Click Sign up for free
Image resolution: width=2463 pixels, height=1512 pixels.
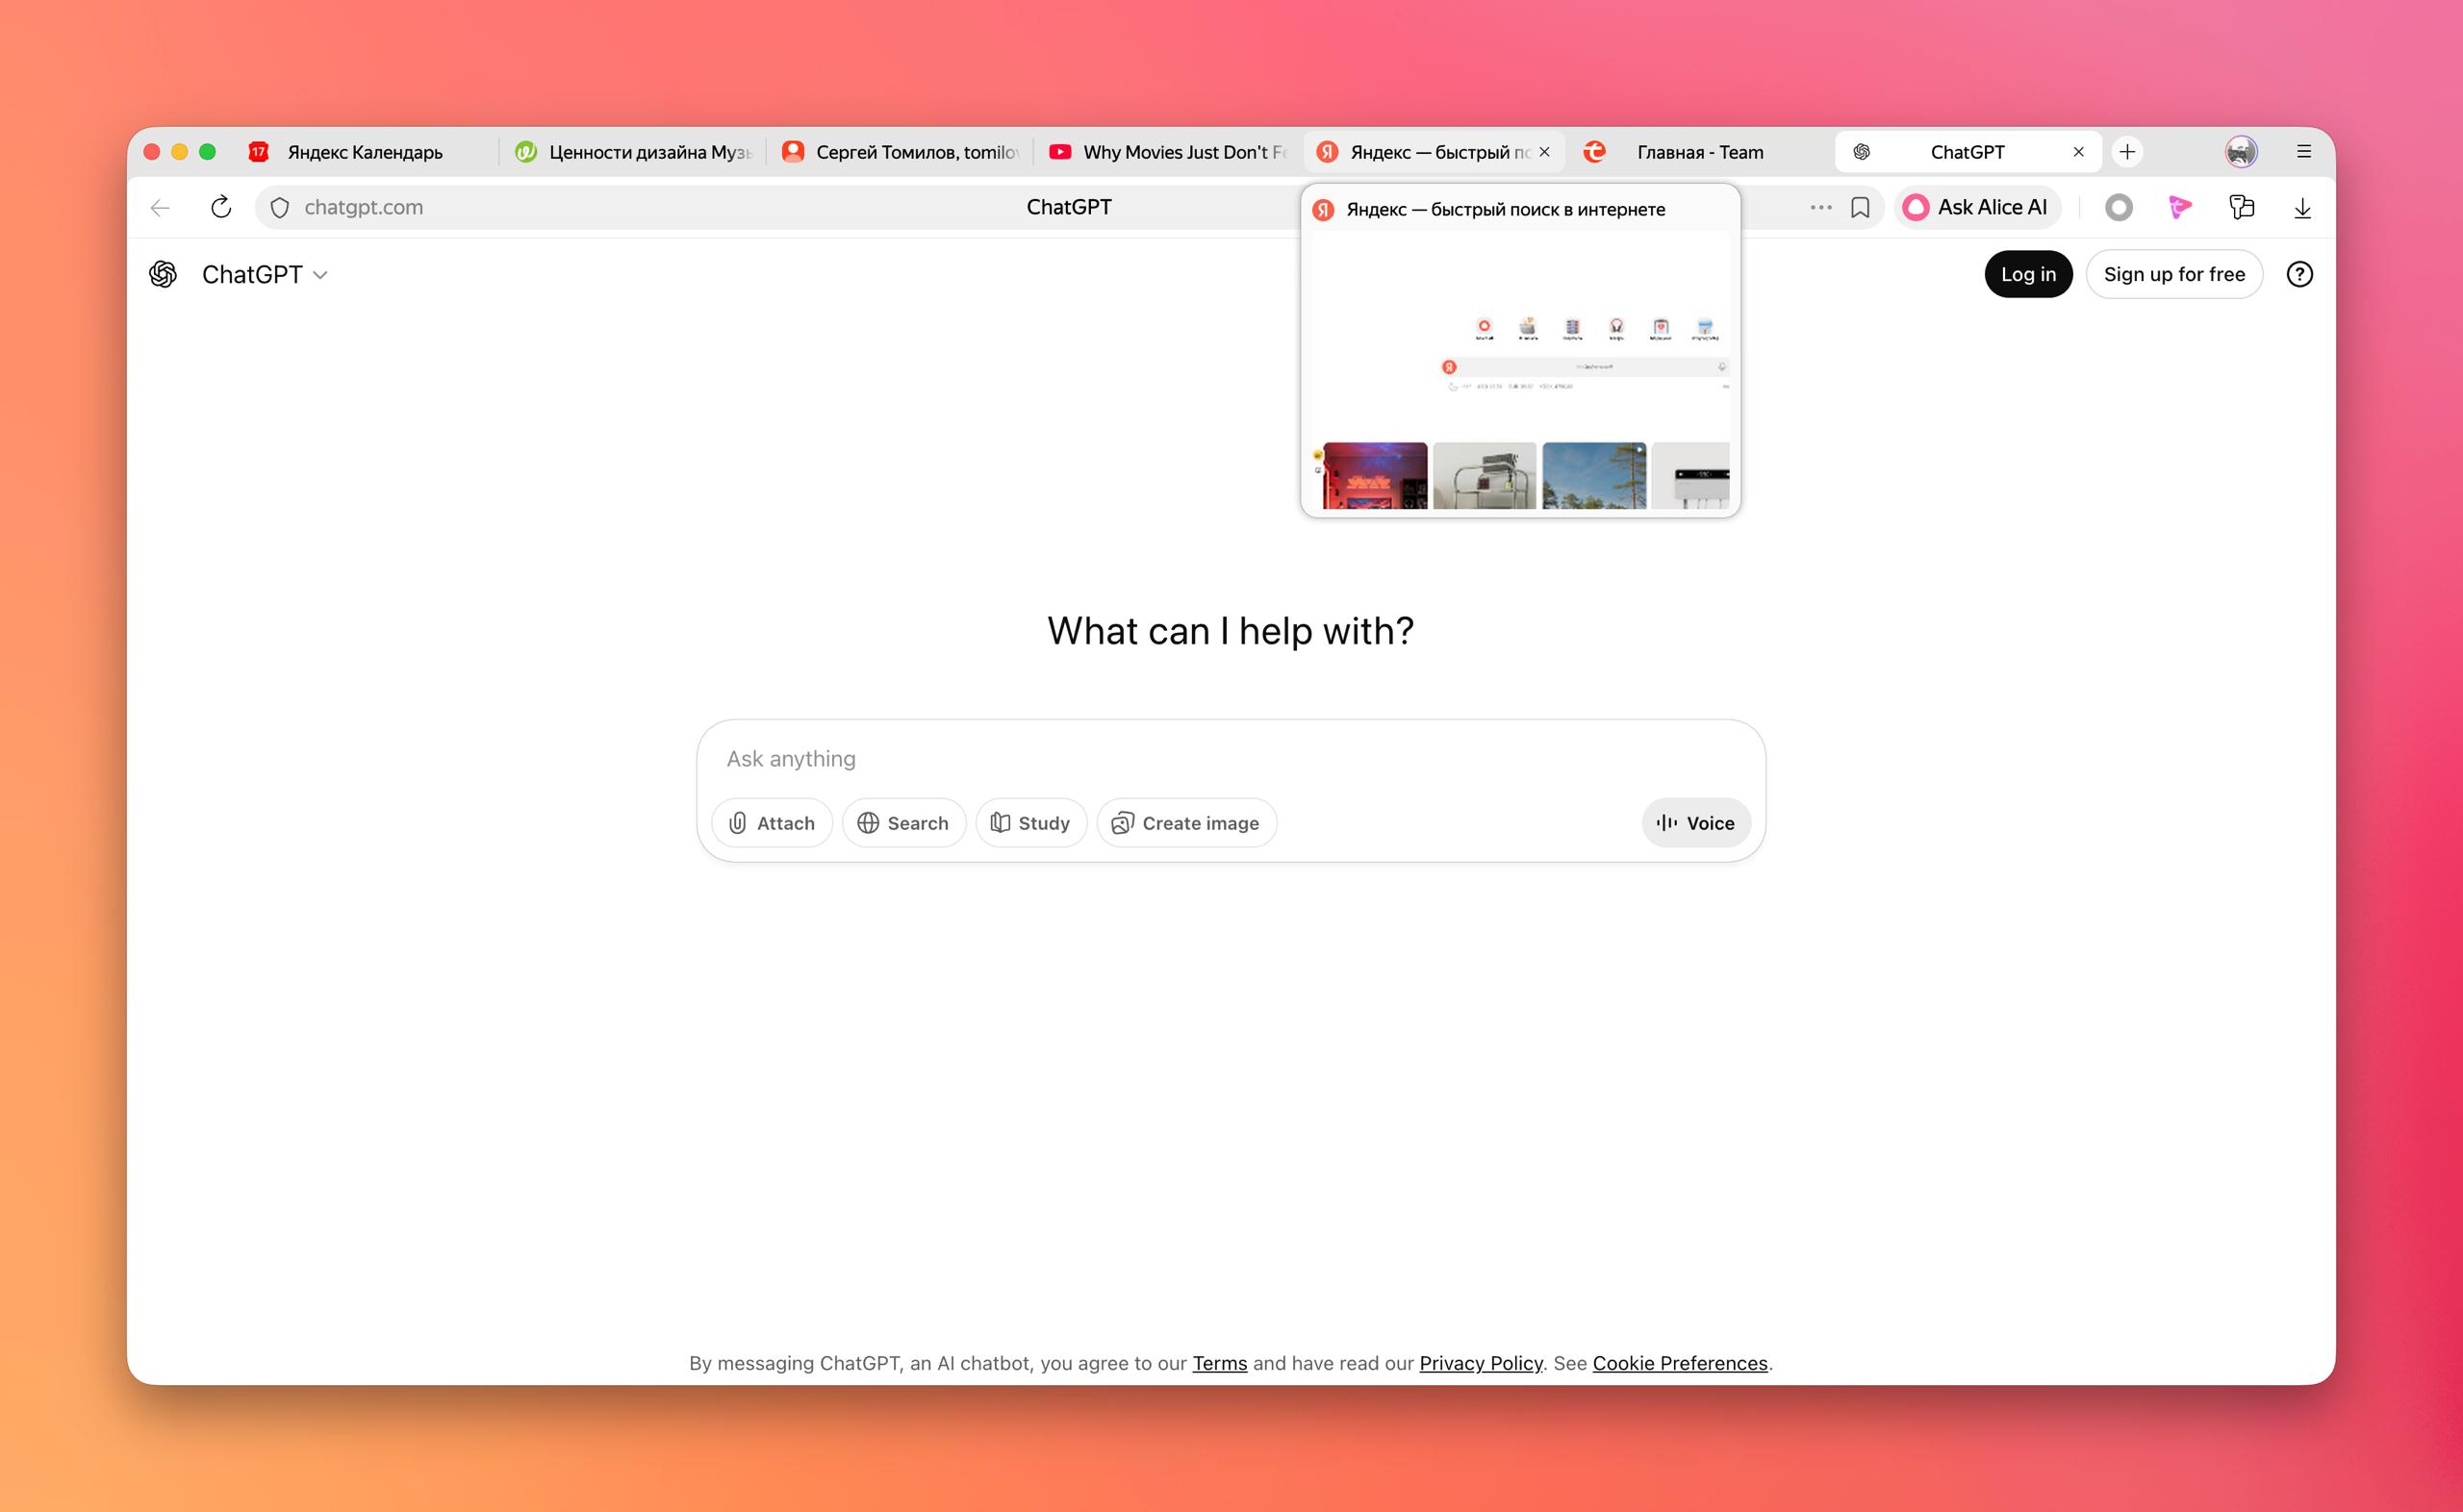2173,274
